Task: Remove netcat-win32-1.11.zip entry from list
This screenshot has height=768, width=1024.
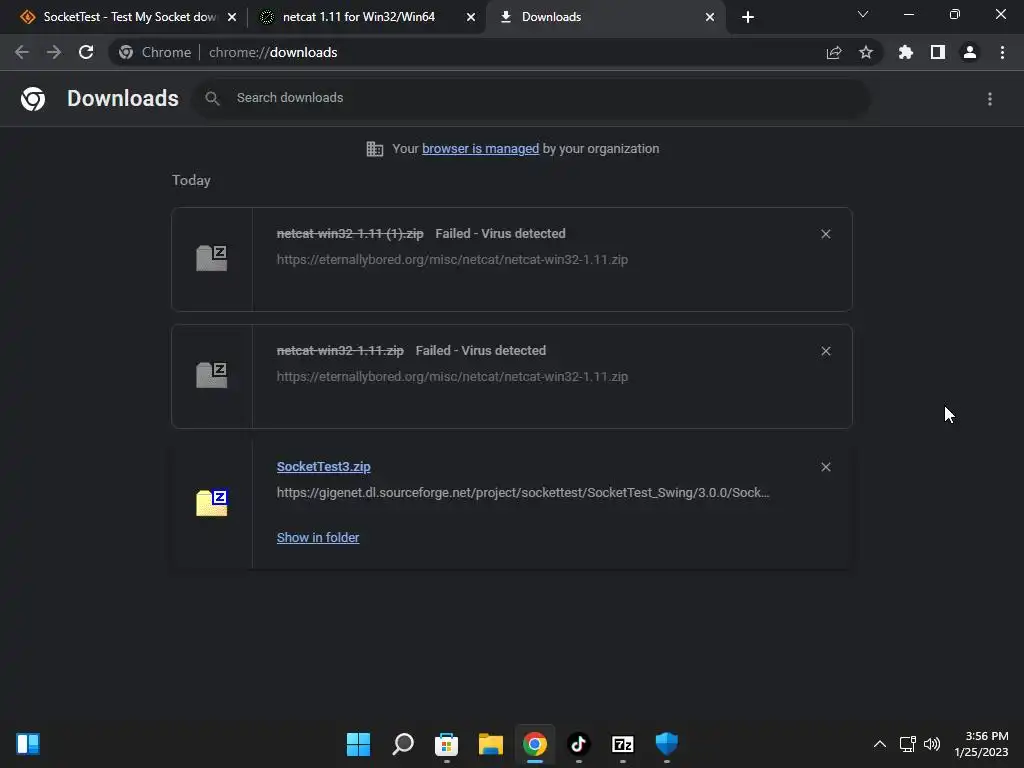Action: pos(825,351)
